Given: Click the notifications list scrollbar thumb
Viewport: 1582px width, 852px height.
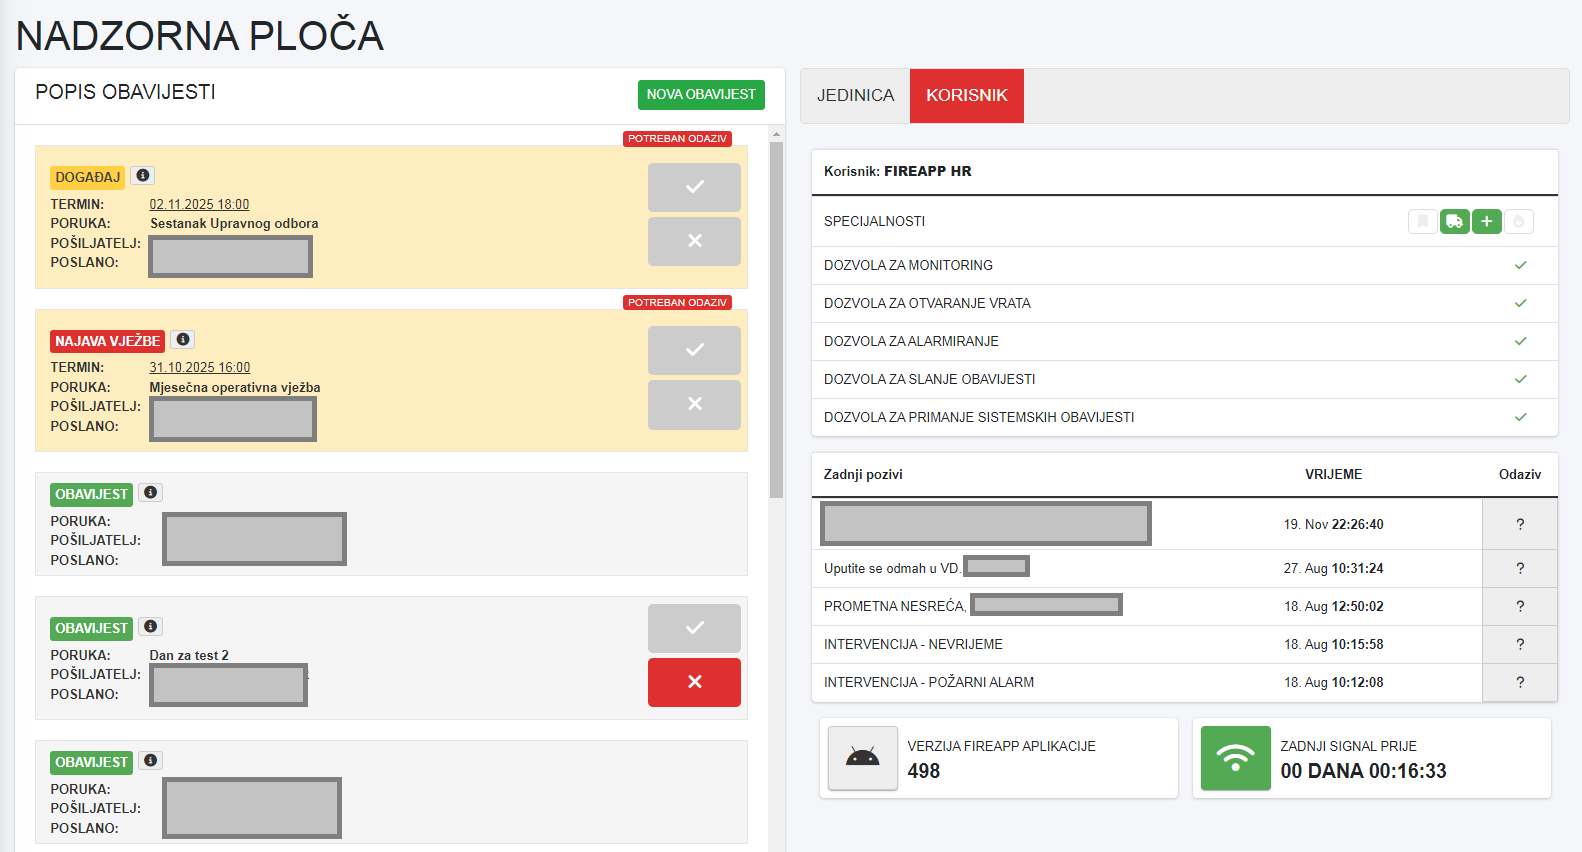Looking at the screenshot, I should coord(776,320).
